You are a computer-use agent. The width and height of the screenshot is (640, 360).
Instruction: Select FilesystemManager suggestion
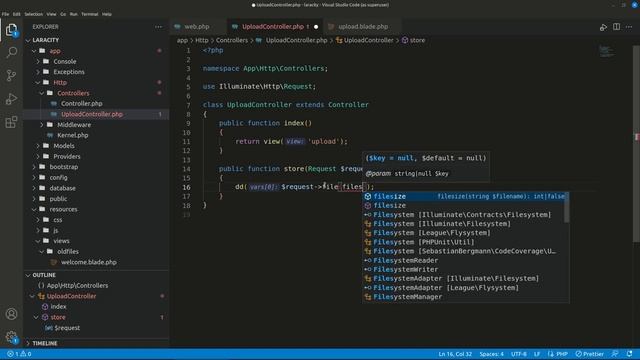click(x=464, y=297)
